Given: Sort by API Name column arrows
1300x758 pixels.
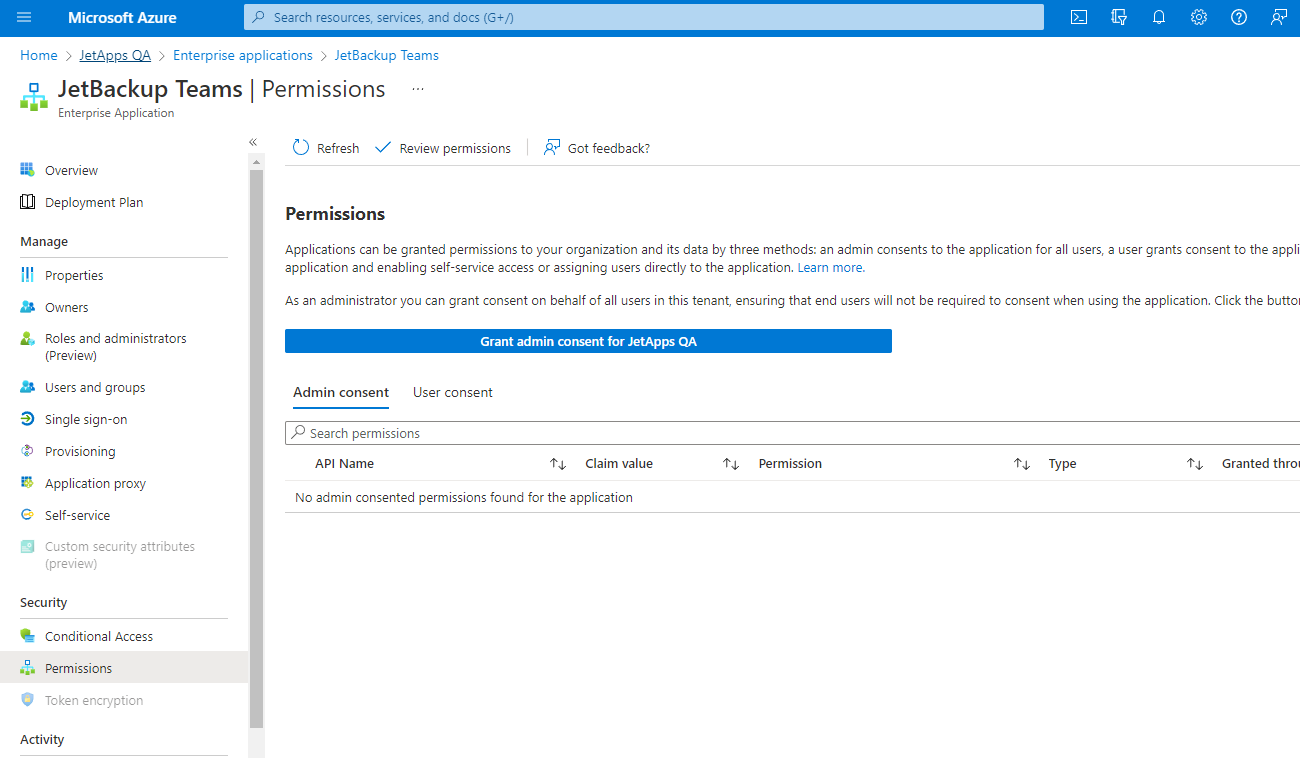Looking at the screenshot, I should (x=558, y=464).
